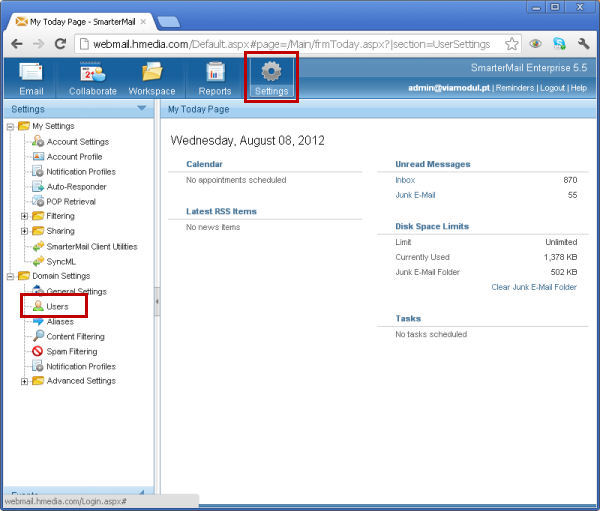Expand the Filtering tree folder

pyautogui.click(x=25, y=216)
